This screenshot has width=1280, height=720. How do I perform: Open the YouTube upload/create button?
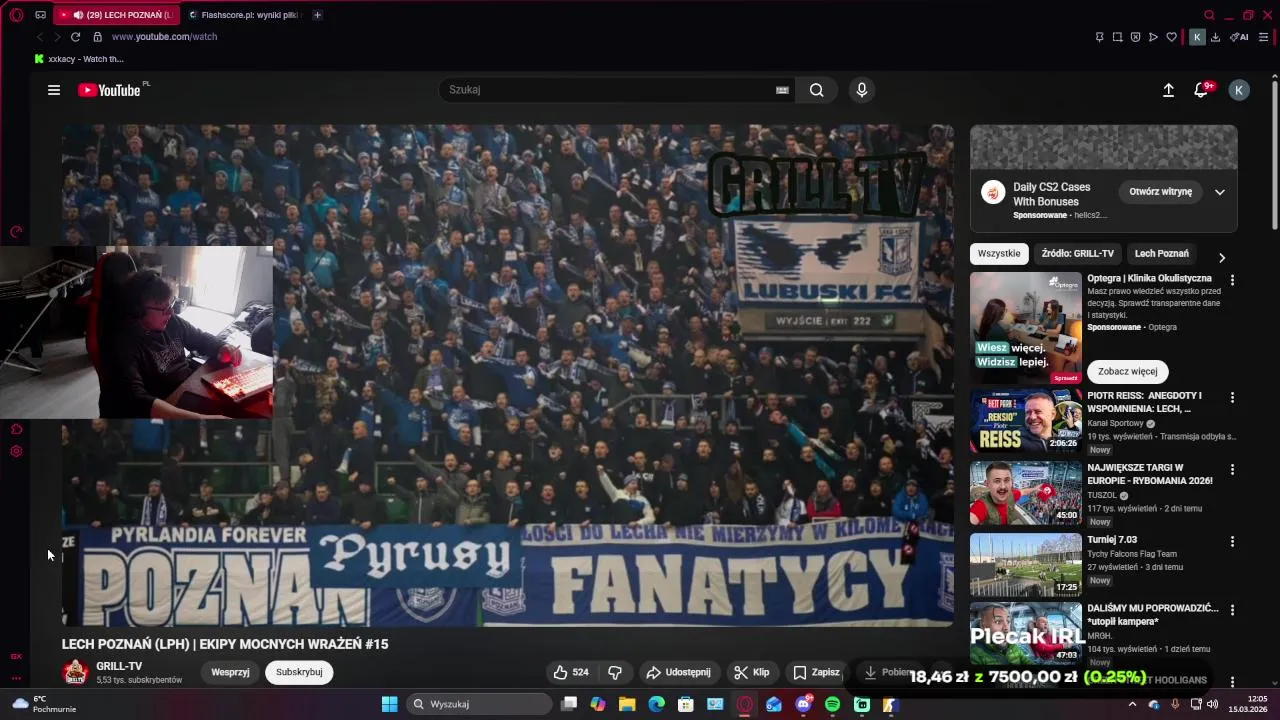pos(1168,90)
